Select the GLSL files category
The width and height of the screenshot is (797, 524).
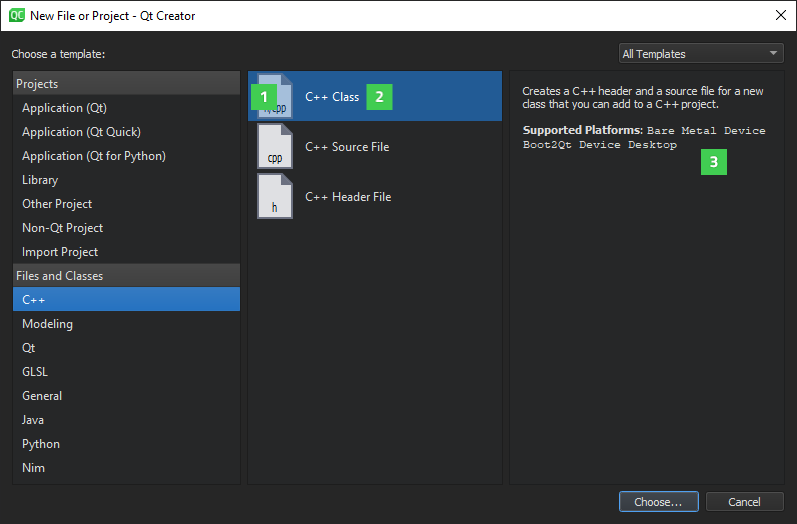(x=35, y=372)
